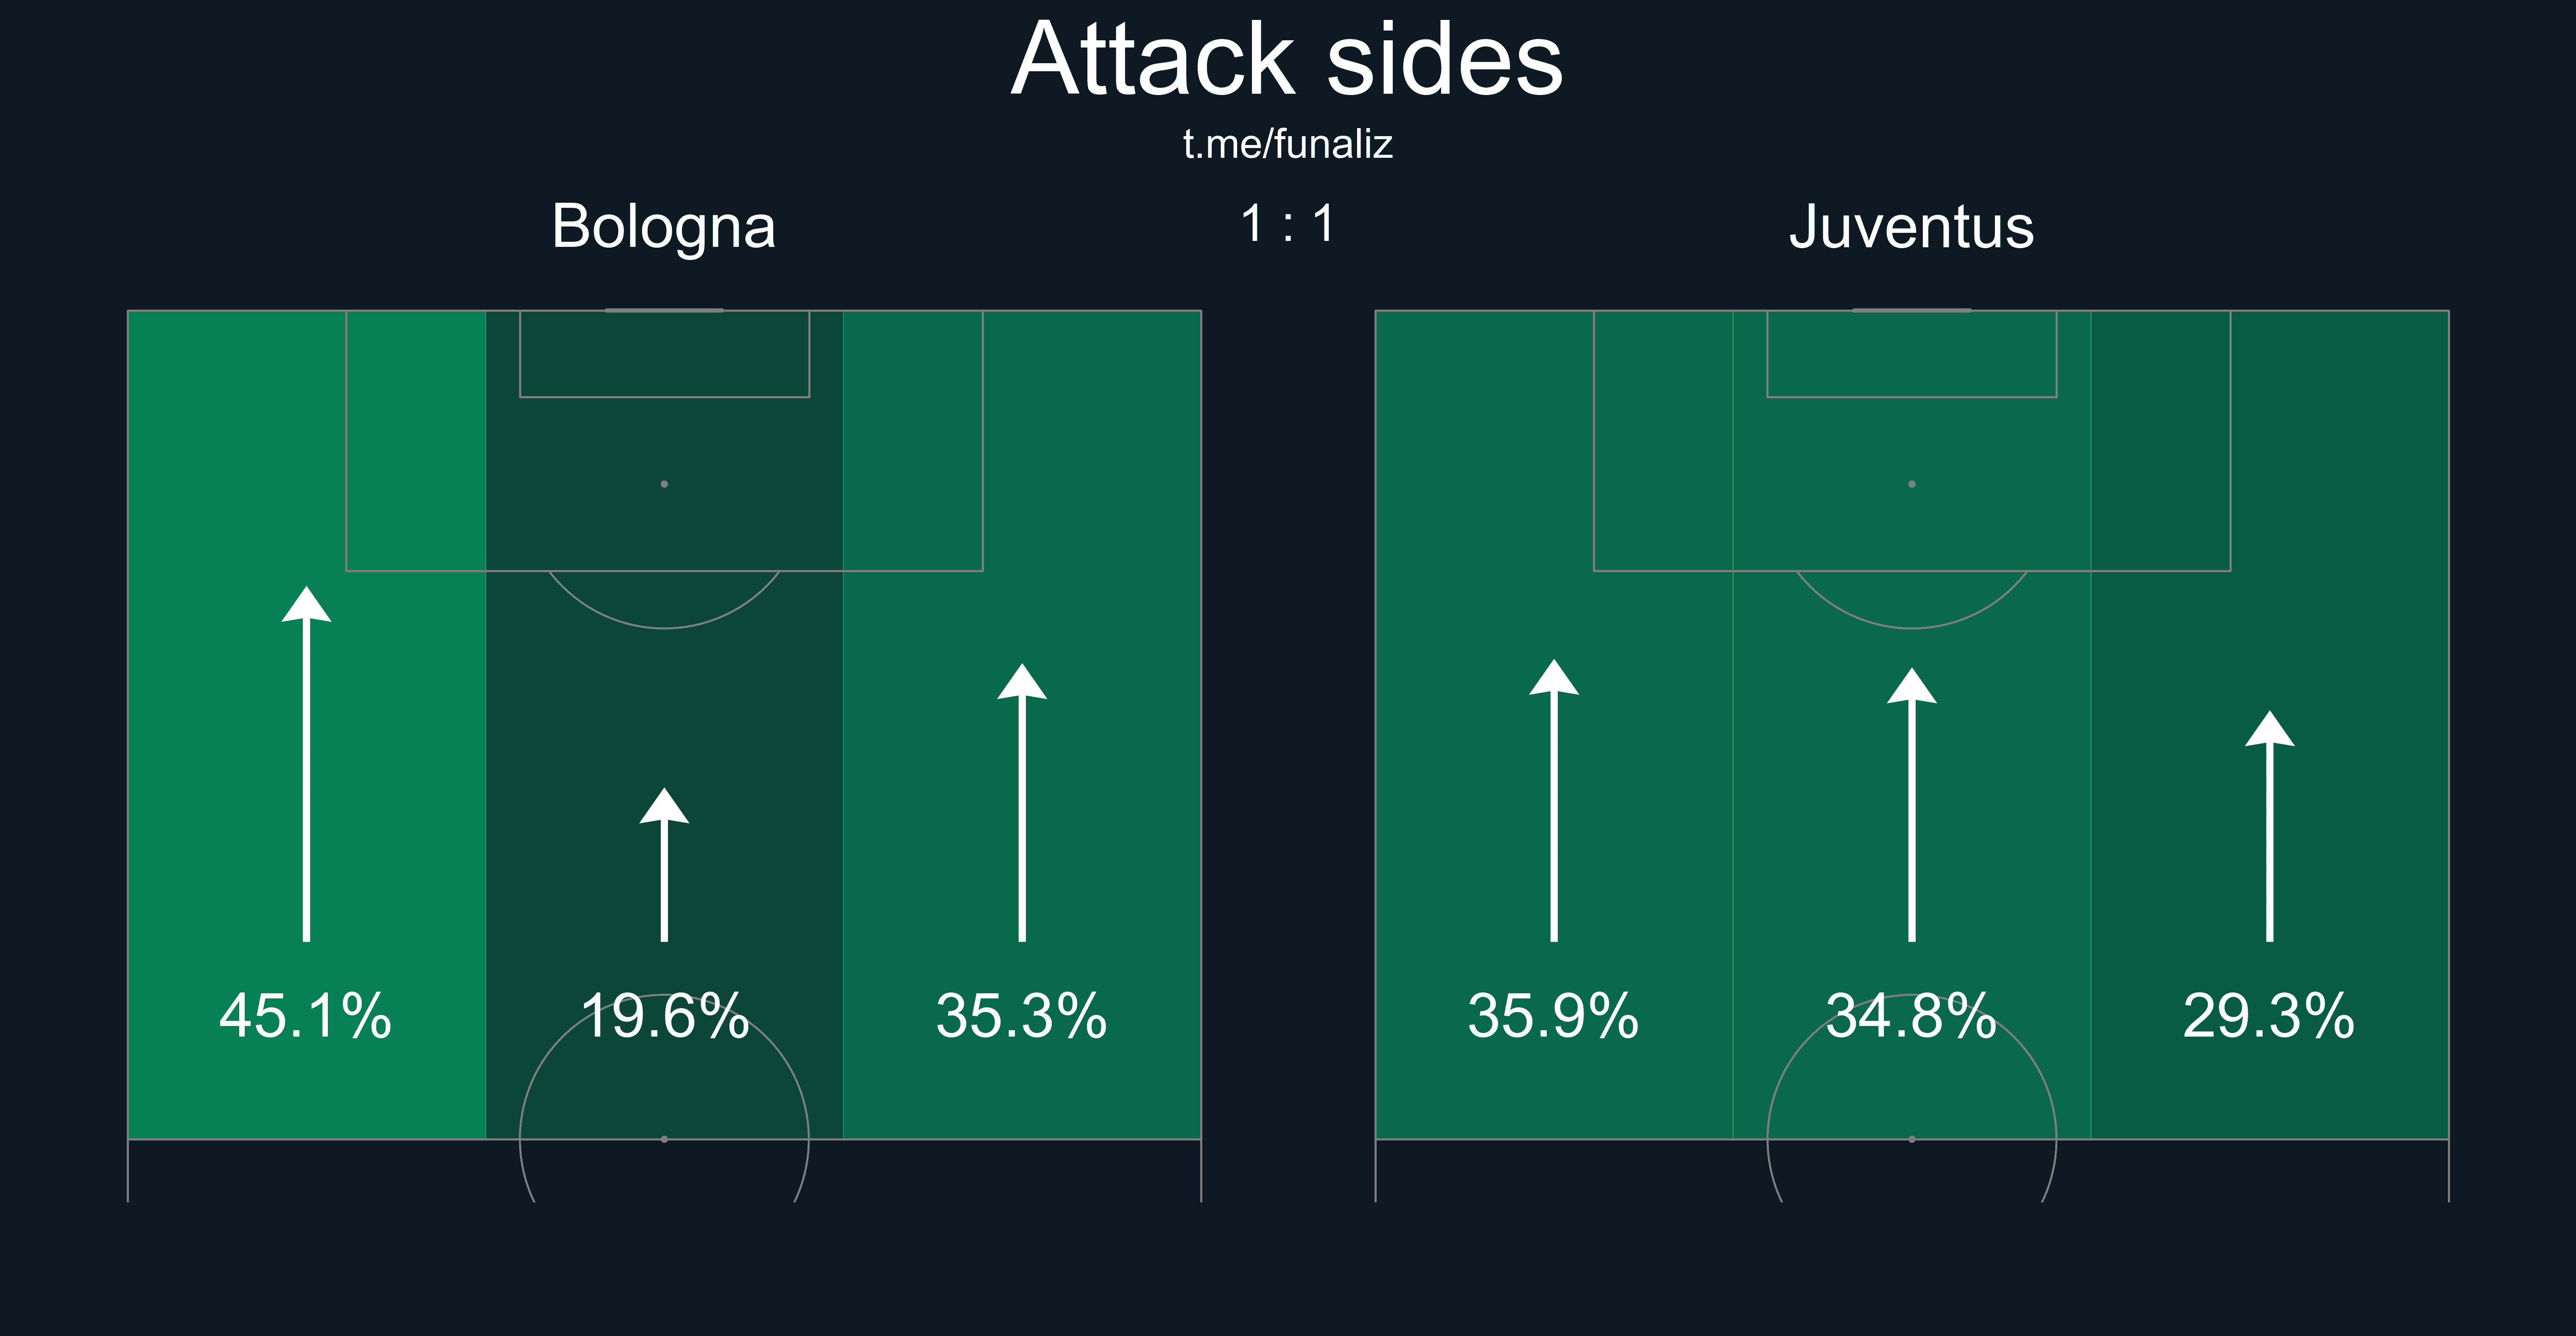Click the Bologna left flank arrow
This screenshot has height=1336, width=2576.
(x=306, y=764)
